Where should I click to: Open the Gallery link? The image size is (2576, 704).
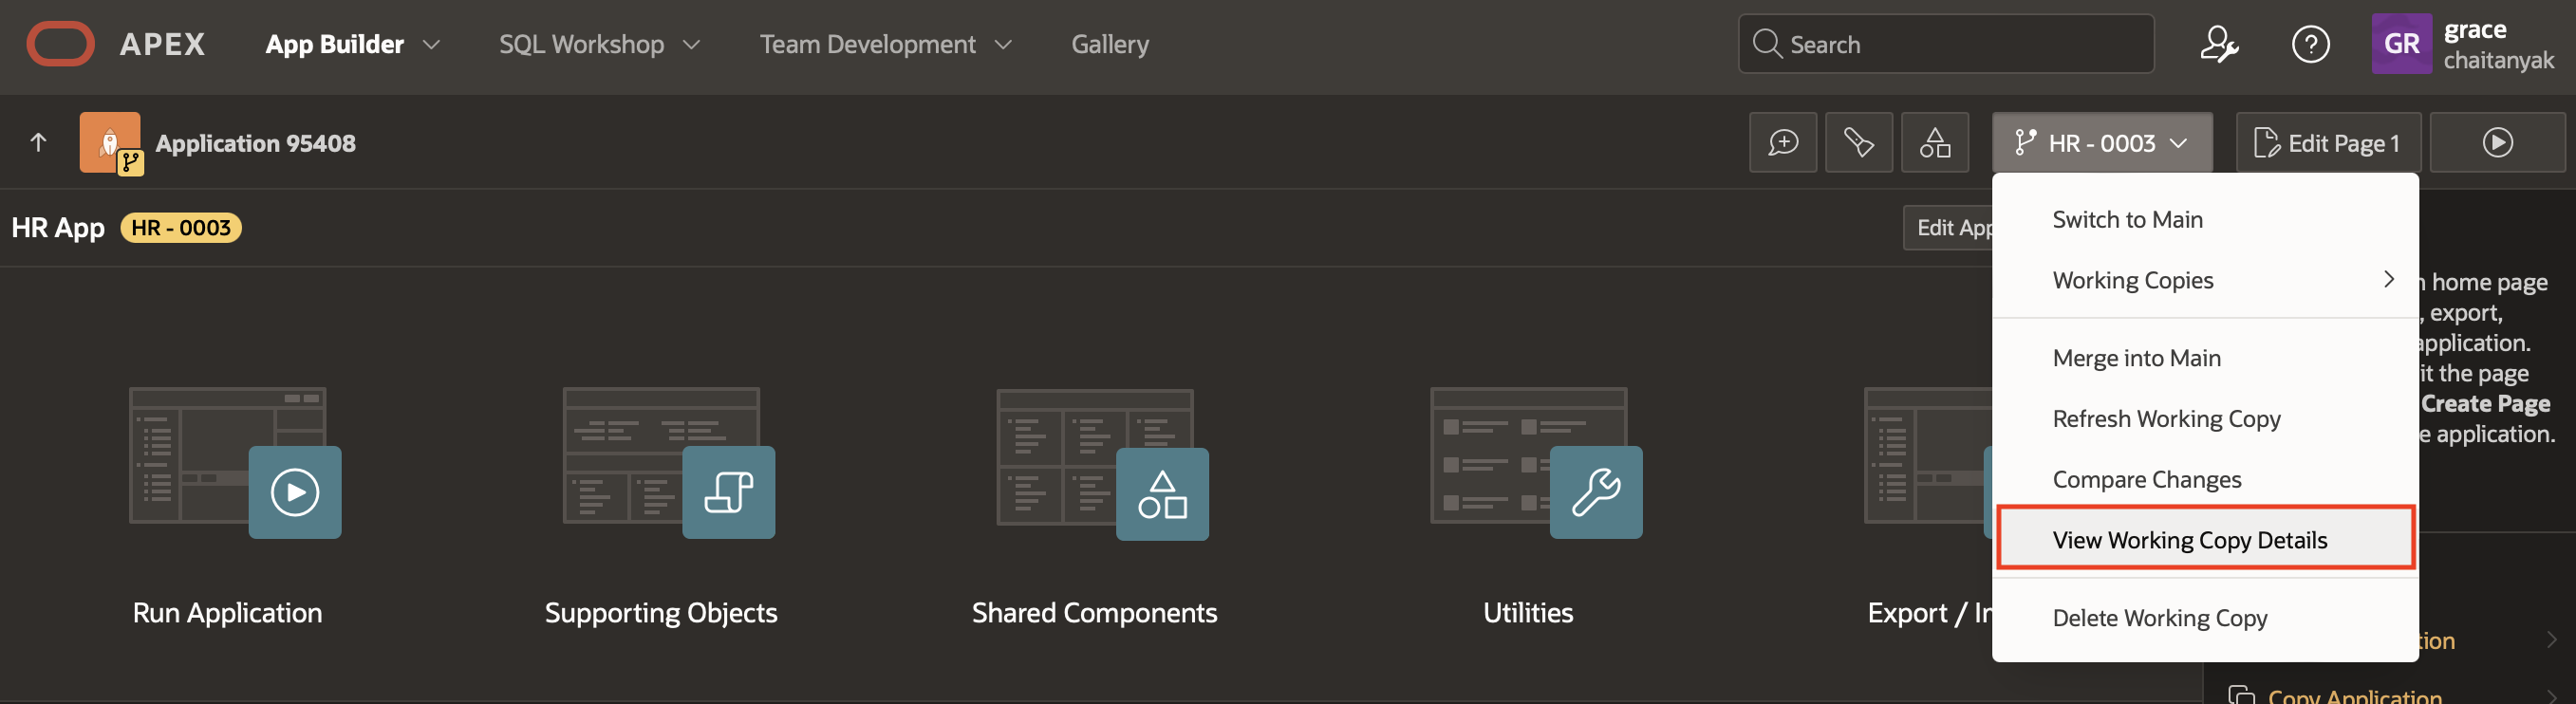click(1109, 44)
